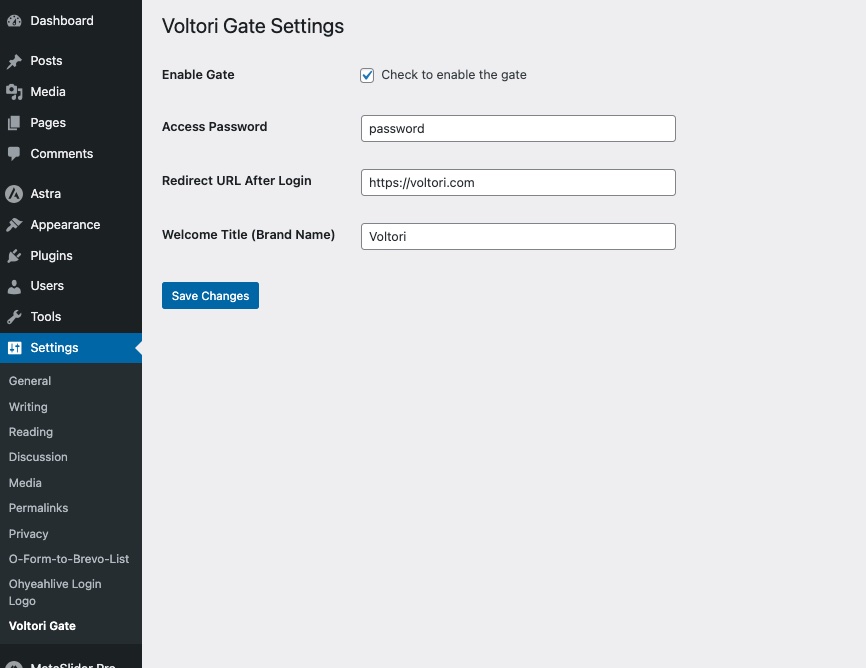The height and width of the screenshot is (668, 866).
Task: Click the Tools wrench icon
Action: 14,317
